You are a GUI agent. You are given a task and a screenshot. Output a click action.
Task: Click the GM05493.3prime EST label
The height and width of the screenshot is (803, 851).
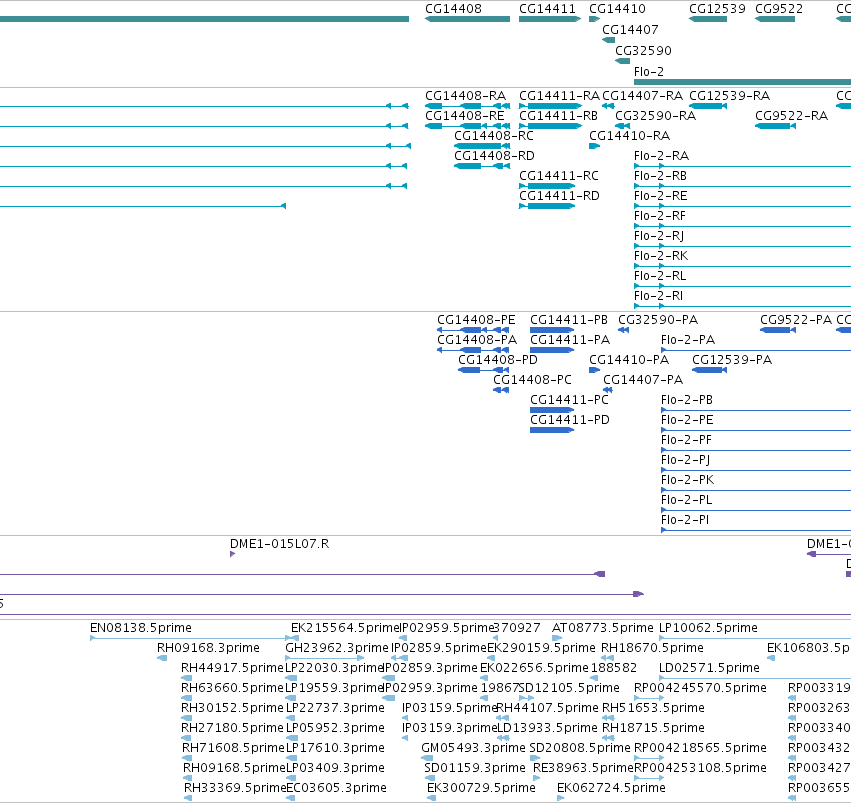(473, 748)
